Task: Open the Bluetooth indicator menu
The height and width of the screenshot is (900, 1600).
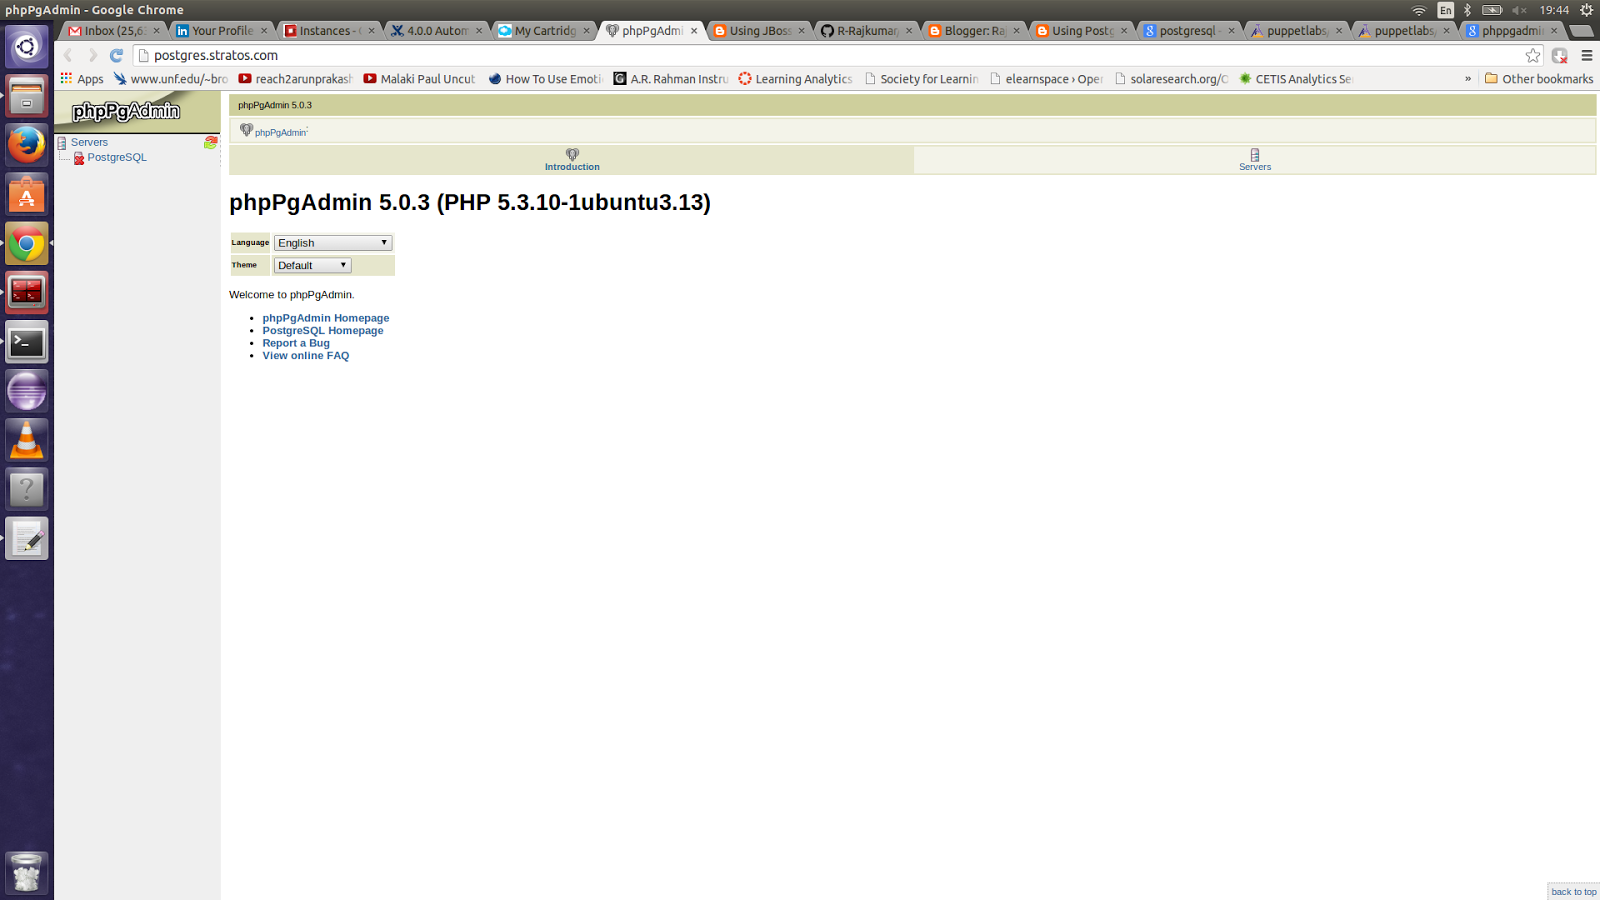Action: 1468,10
